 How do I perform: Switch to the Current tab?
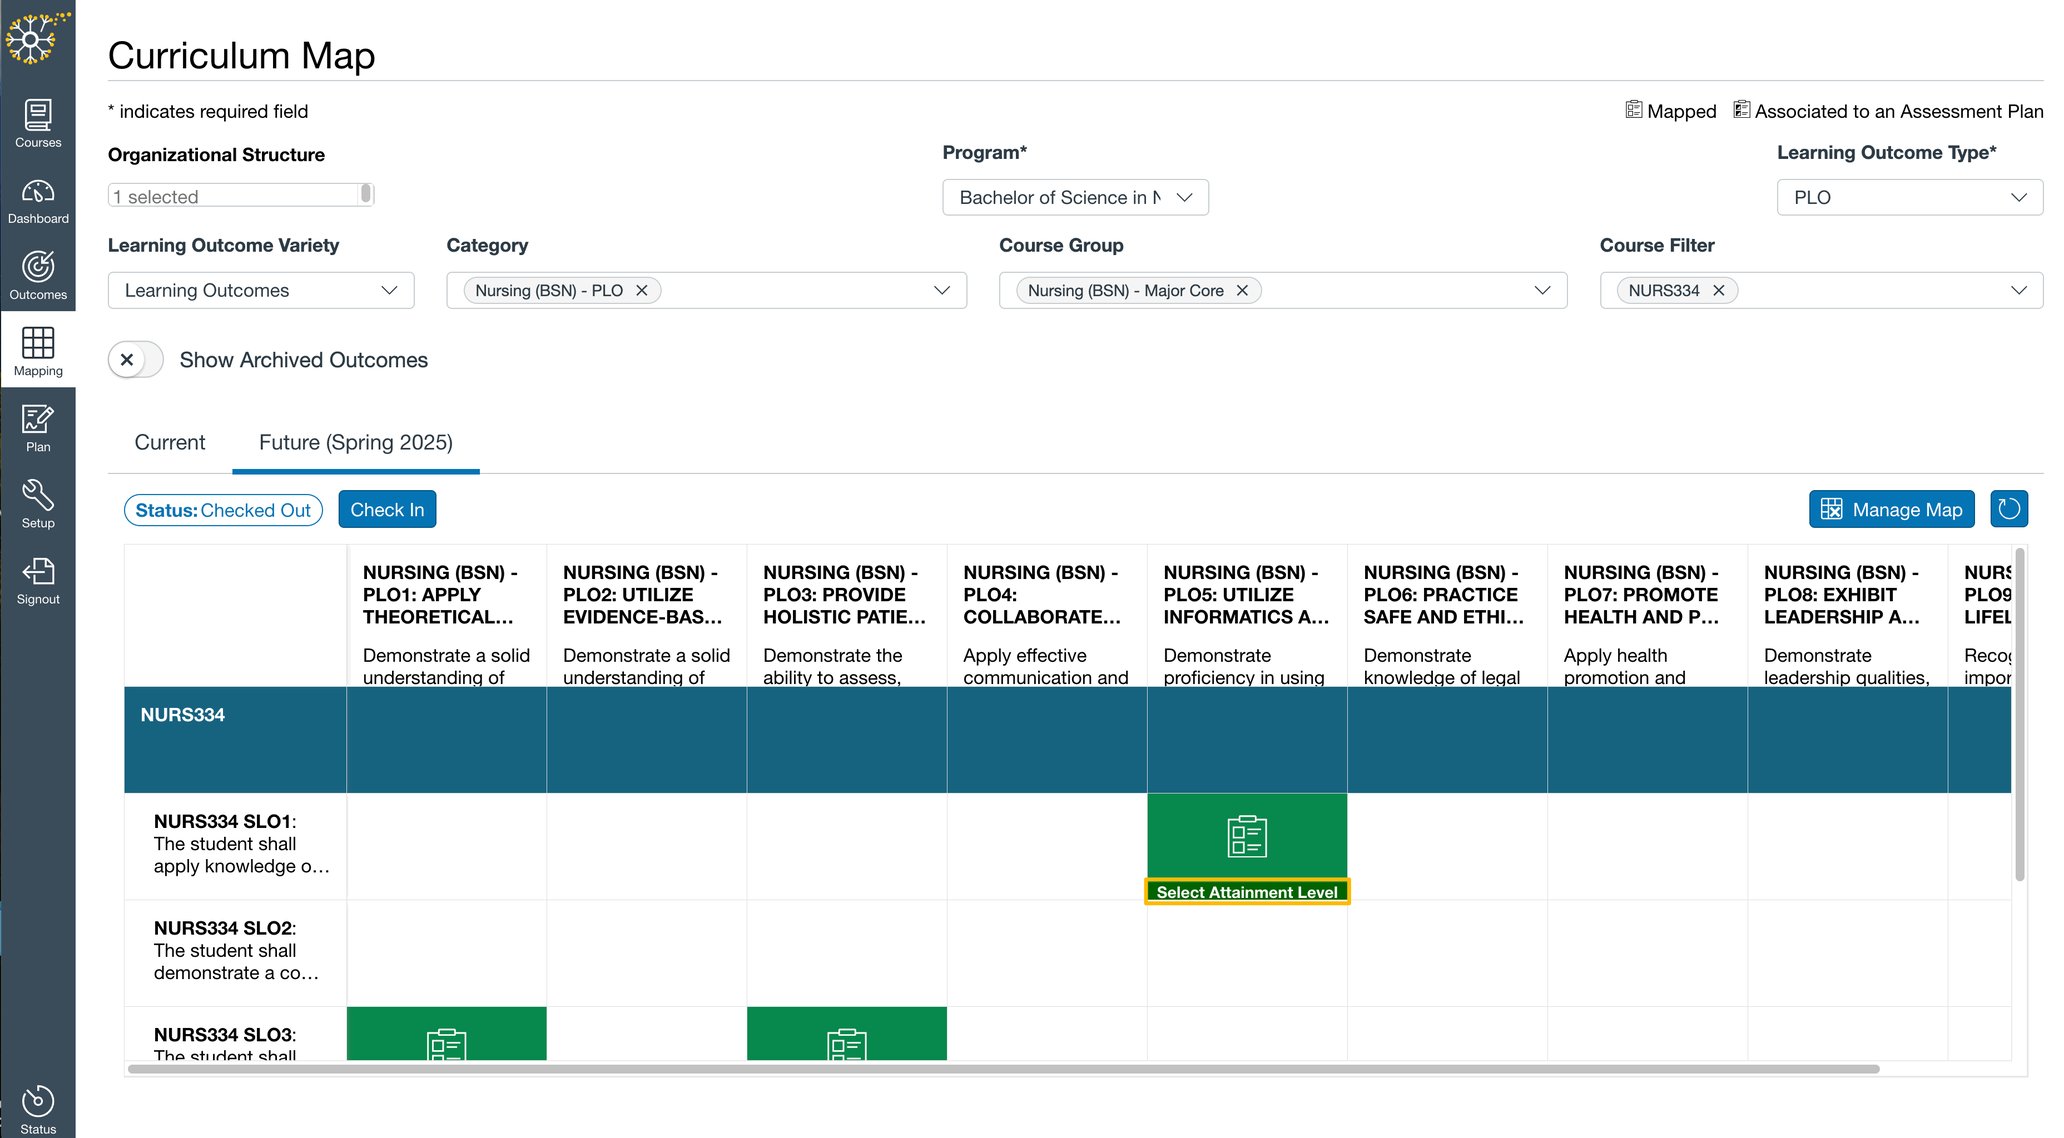coord(169,441)
